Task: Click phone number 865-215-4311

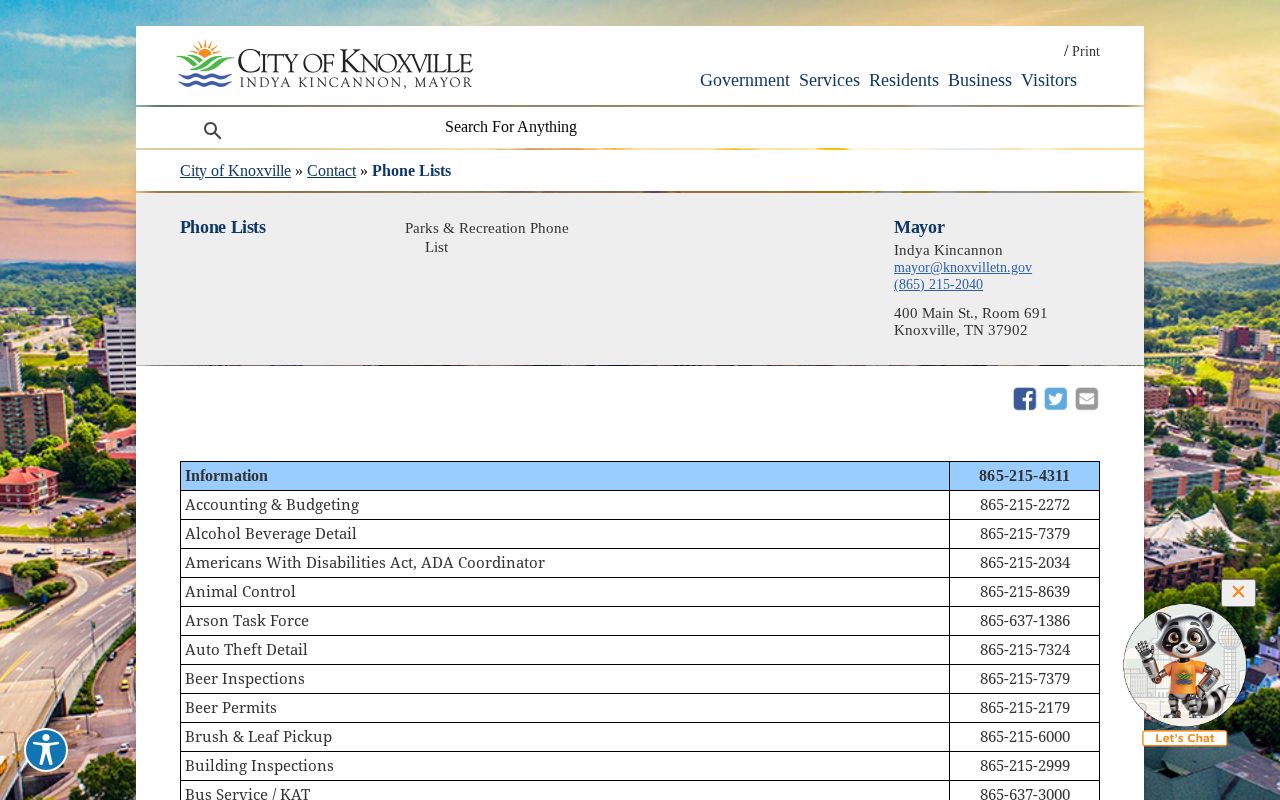Action: click(x=1024, y=476)
